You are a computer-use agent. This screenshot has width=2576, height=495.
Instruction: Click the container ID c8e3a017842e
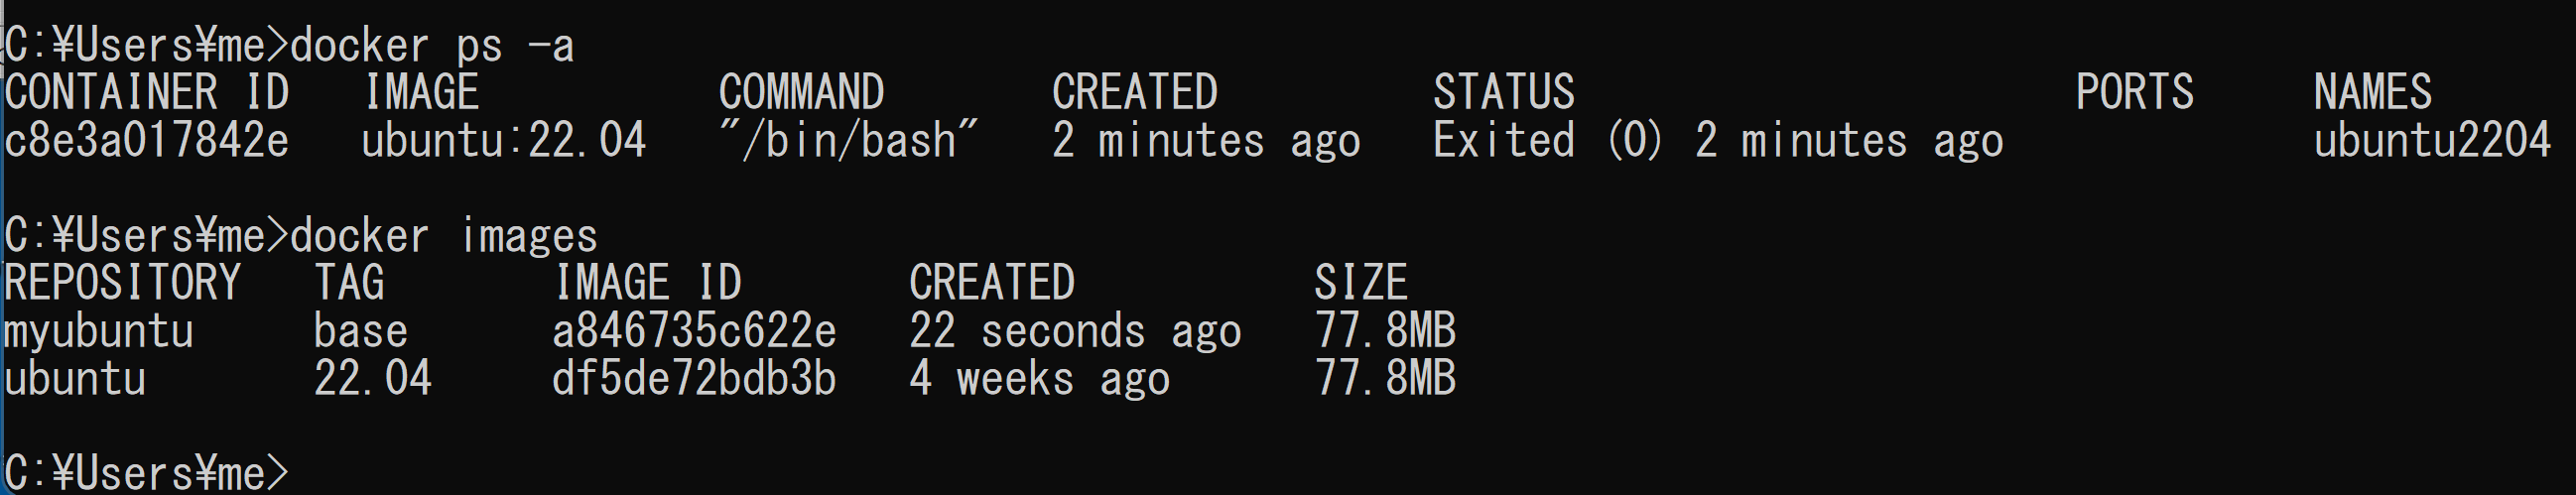pyautogui.click(x=147, y=140)
